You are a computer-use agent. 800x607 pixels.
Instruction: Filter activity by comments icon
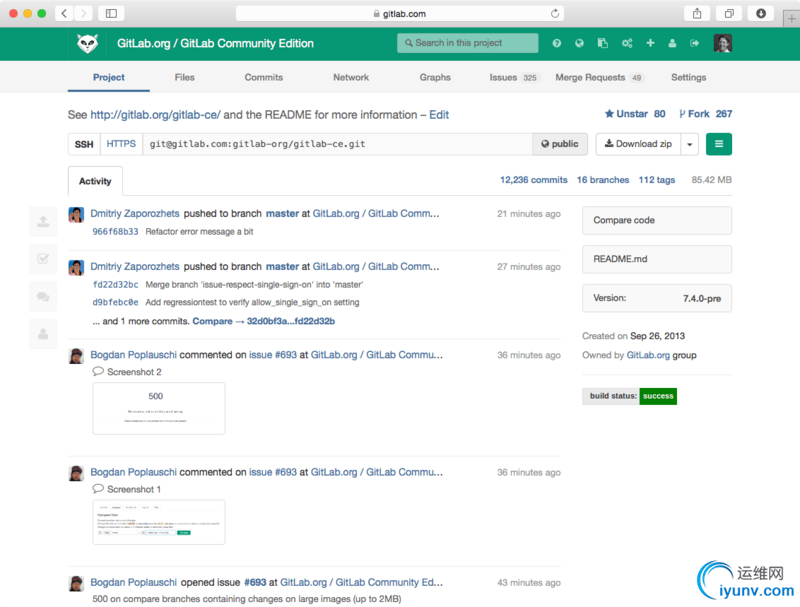click(43, 296)
